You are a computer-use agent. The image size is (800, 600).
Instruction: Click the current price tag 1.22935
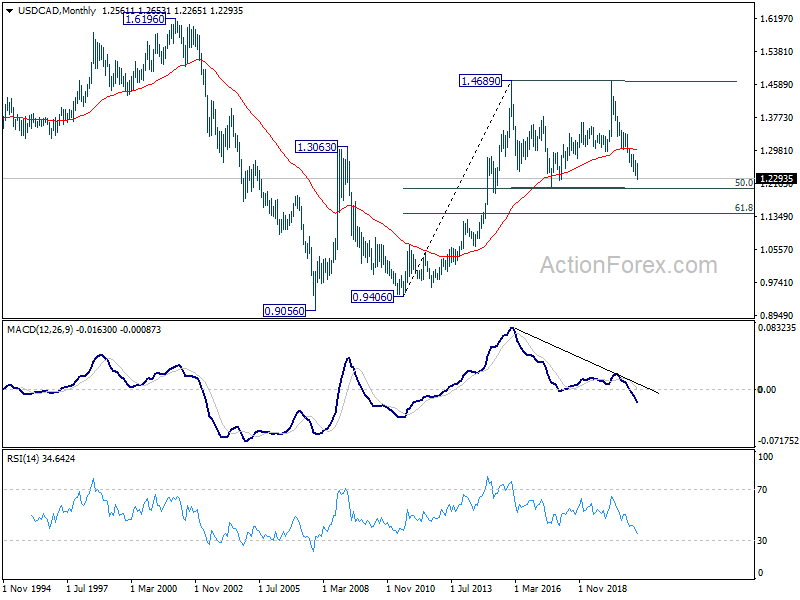pos(777,179)
